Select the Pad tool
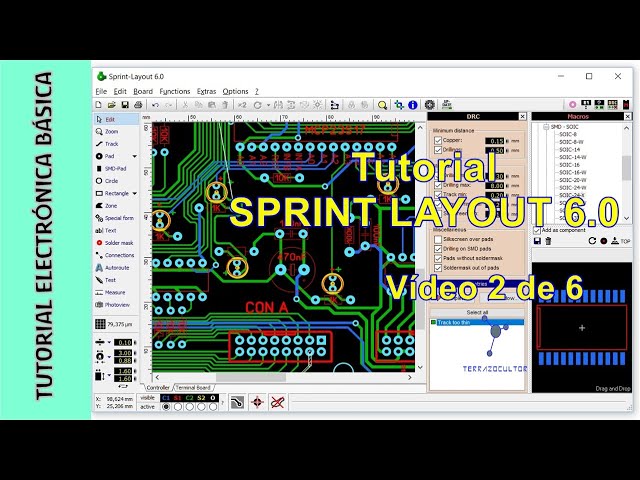 click(112, 156)
